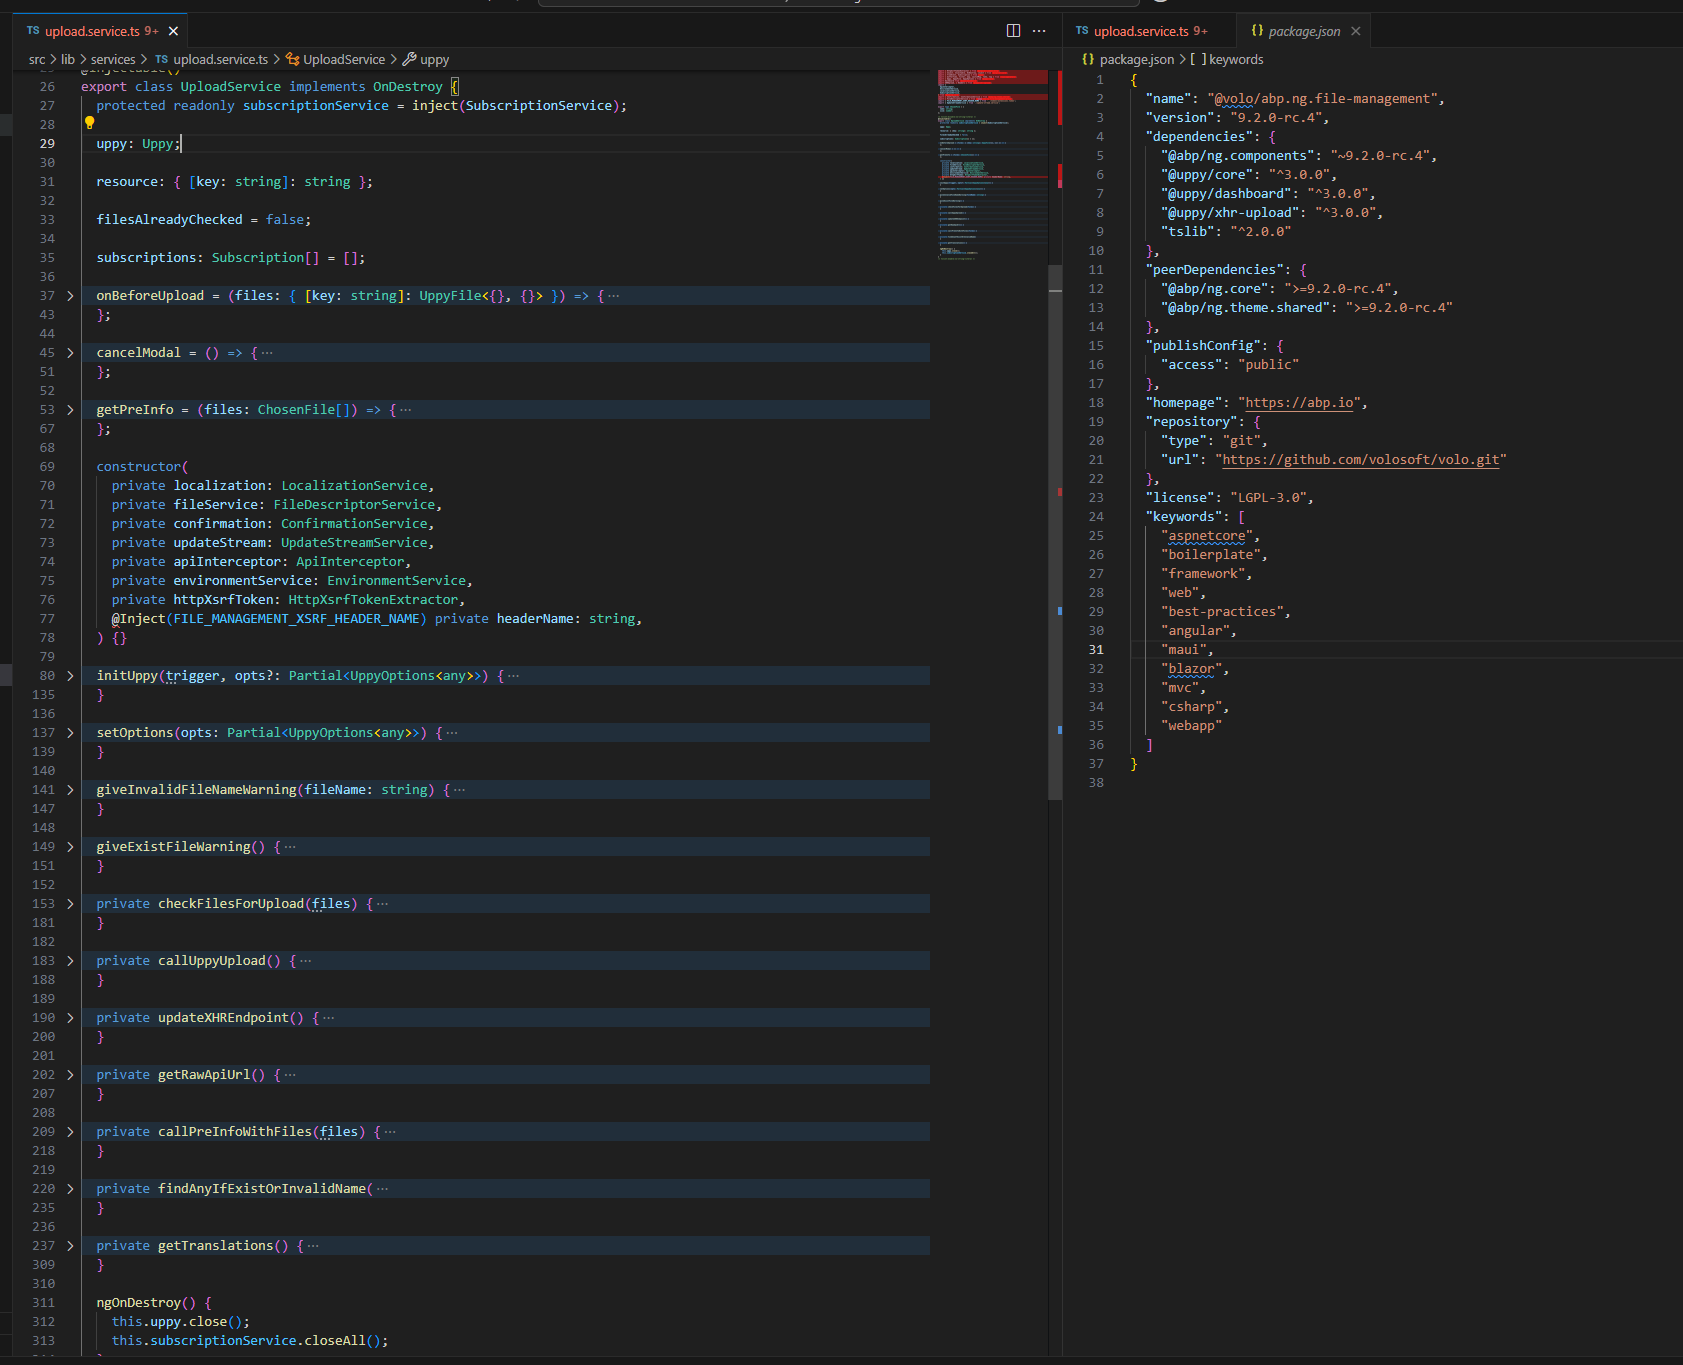
Task: Click the UploadService class breadcrumb
Action: click(343, 60)
